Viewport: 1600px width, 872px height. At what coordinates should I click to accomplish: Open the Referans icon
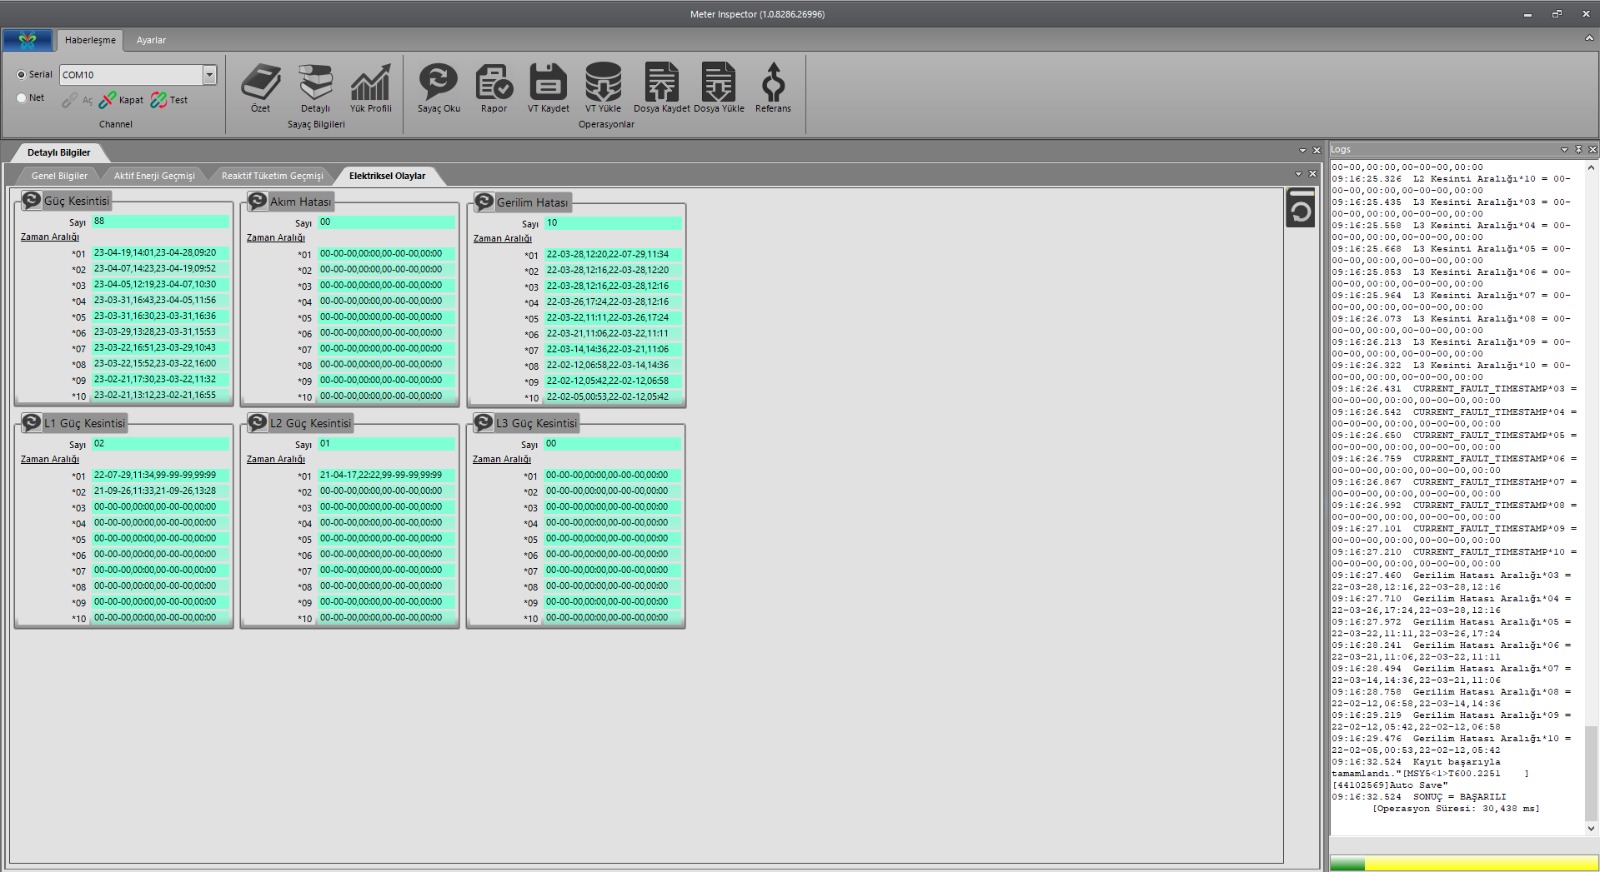coord(773,87)
